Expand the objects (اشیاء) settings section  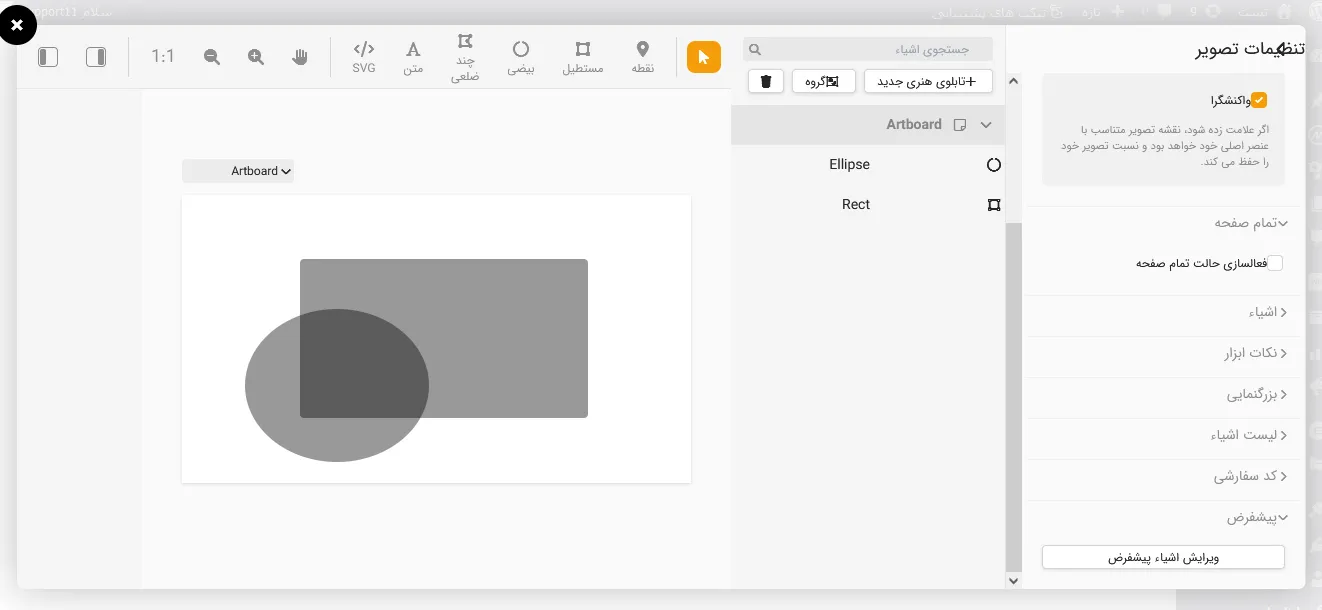[x=1268, y=313]
